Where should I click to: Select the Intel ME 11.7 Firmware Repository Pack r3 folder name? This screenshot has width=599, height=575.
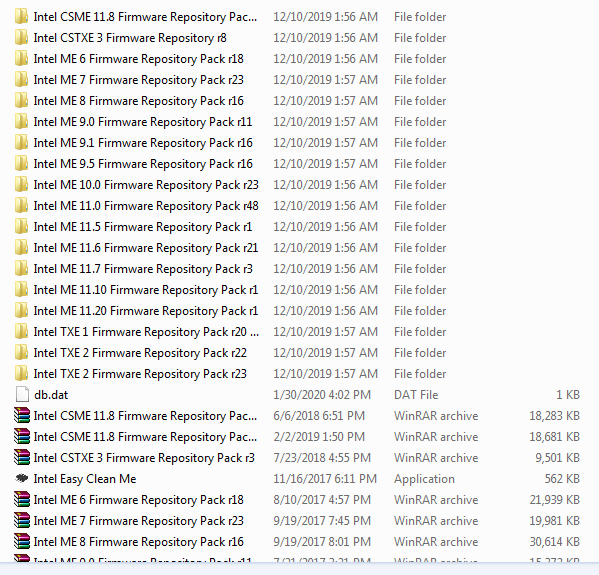click(x=143, y=269)
